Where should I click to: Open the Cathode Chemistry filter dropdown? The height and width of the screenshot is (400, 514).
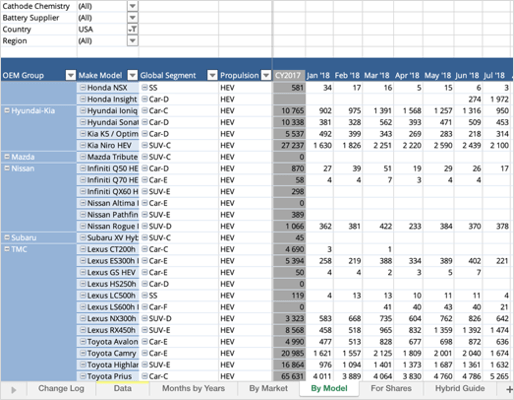(132, 6)
